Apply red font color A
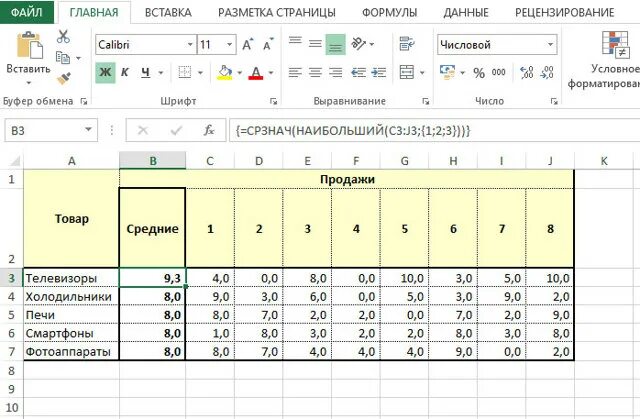Viewport: 640px width, 419px height. point(256,73)
